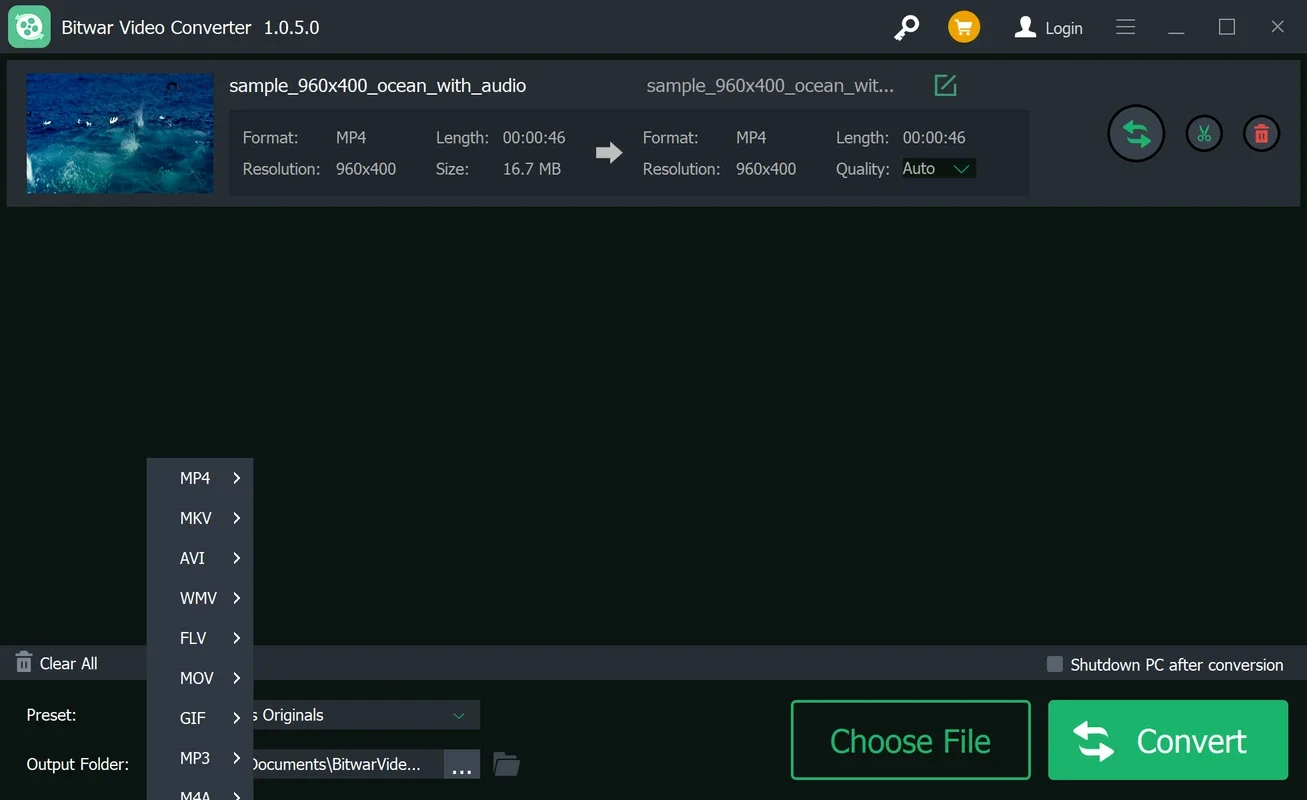Click the Clear All label
This screenshot has width=1307, height=800.
tap(69, 663)
